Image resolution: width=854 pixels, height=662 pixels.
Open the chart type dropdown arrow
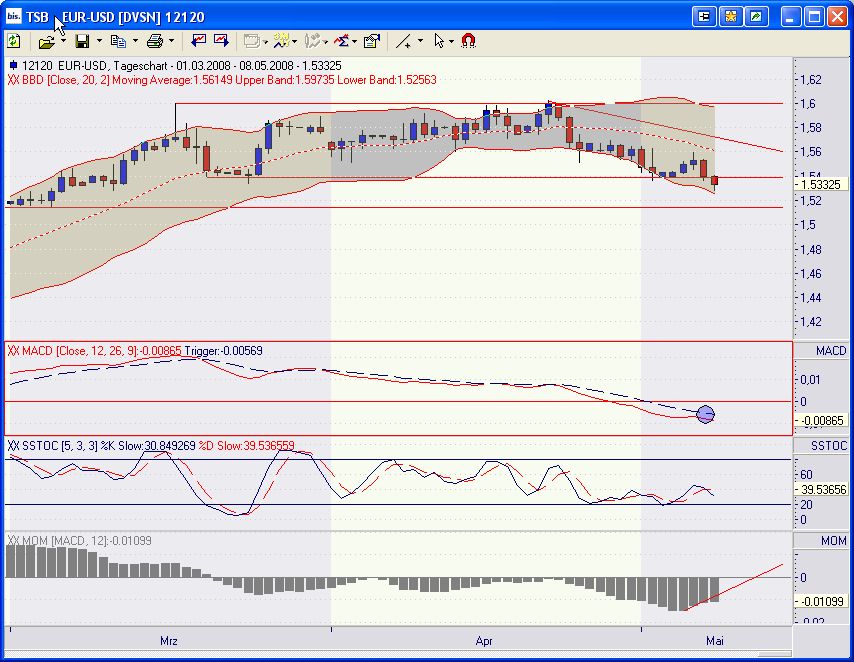click(x=326, y=41)
